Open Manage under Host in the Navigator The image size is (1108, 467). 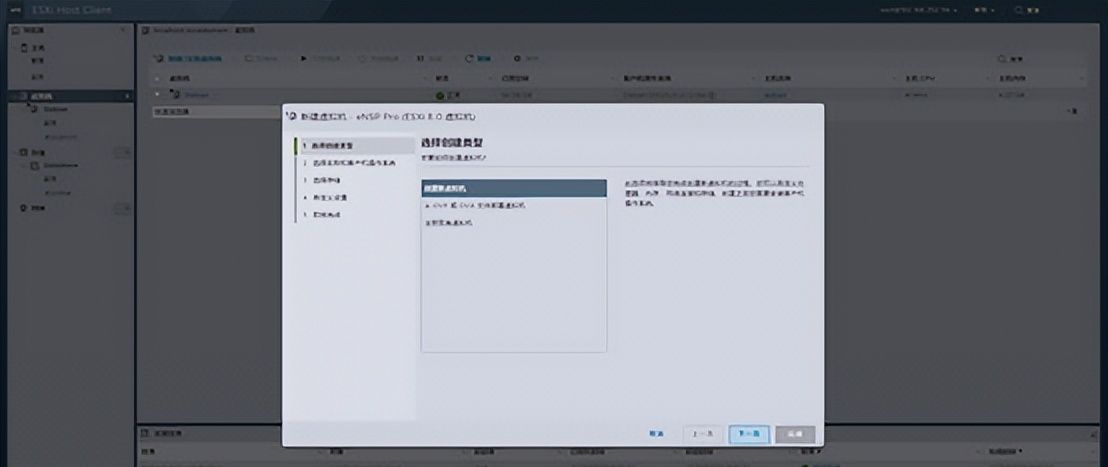pos(37,61)
